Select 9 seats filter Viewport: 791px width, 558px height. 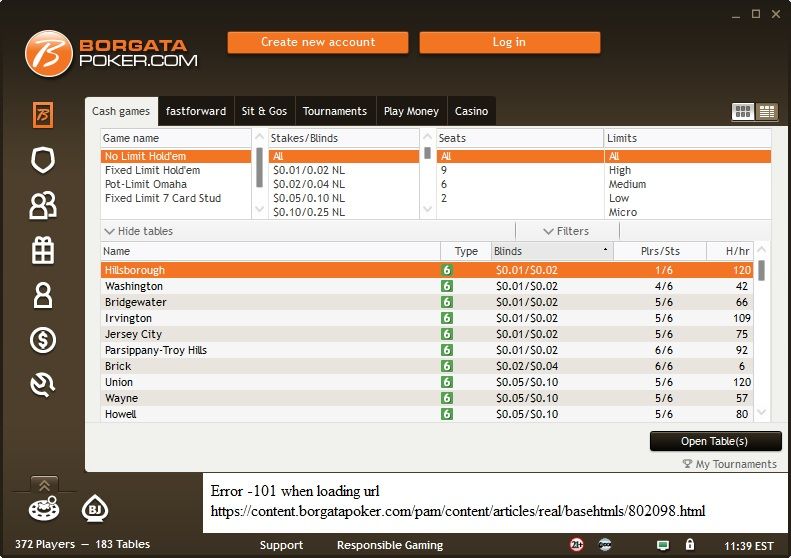click(x=520, y=171)
